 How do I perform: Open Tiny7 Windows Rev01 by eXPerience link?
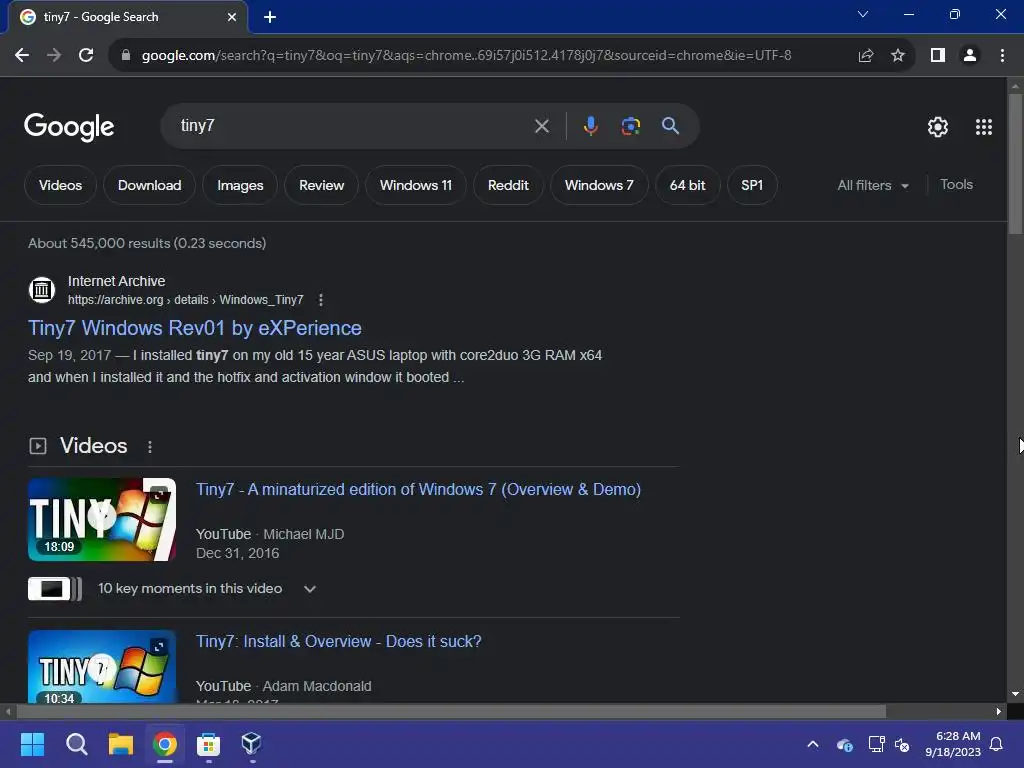(195, 328)
